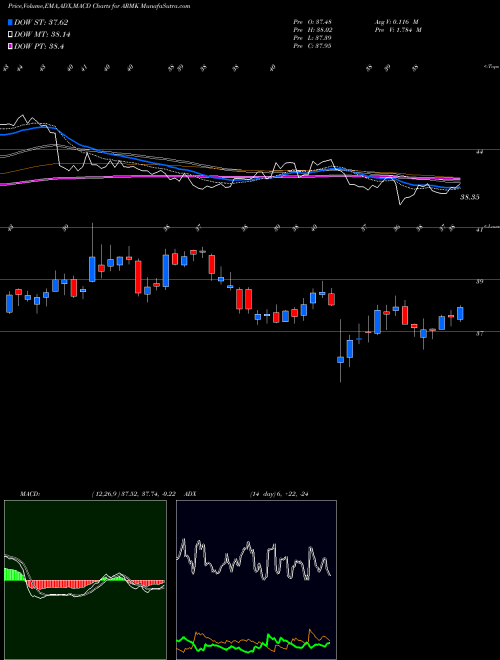
Task: Click the 38.35 EMA end value label
Action: [470, 197]
